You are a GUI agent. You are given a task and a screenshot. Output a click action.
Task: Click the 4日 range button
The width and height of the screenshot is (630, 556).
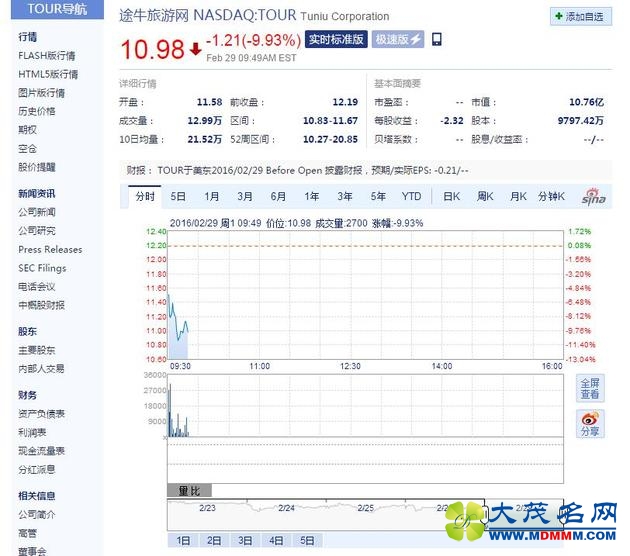tap(276, 541)
